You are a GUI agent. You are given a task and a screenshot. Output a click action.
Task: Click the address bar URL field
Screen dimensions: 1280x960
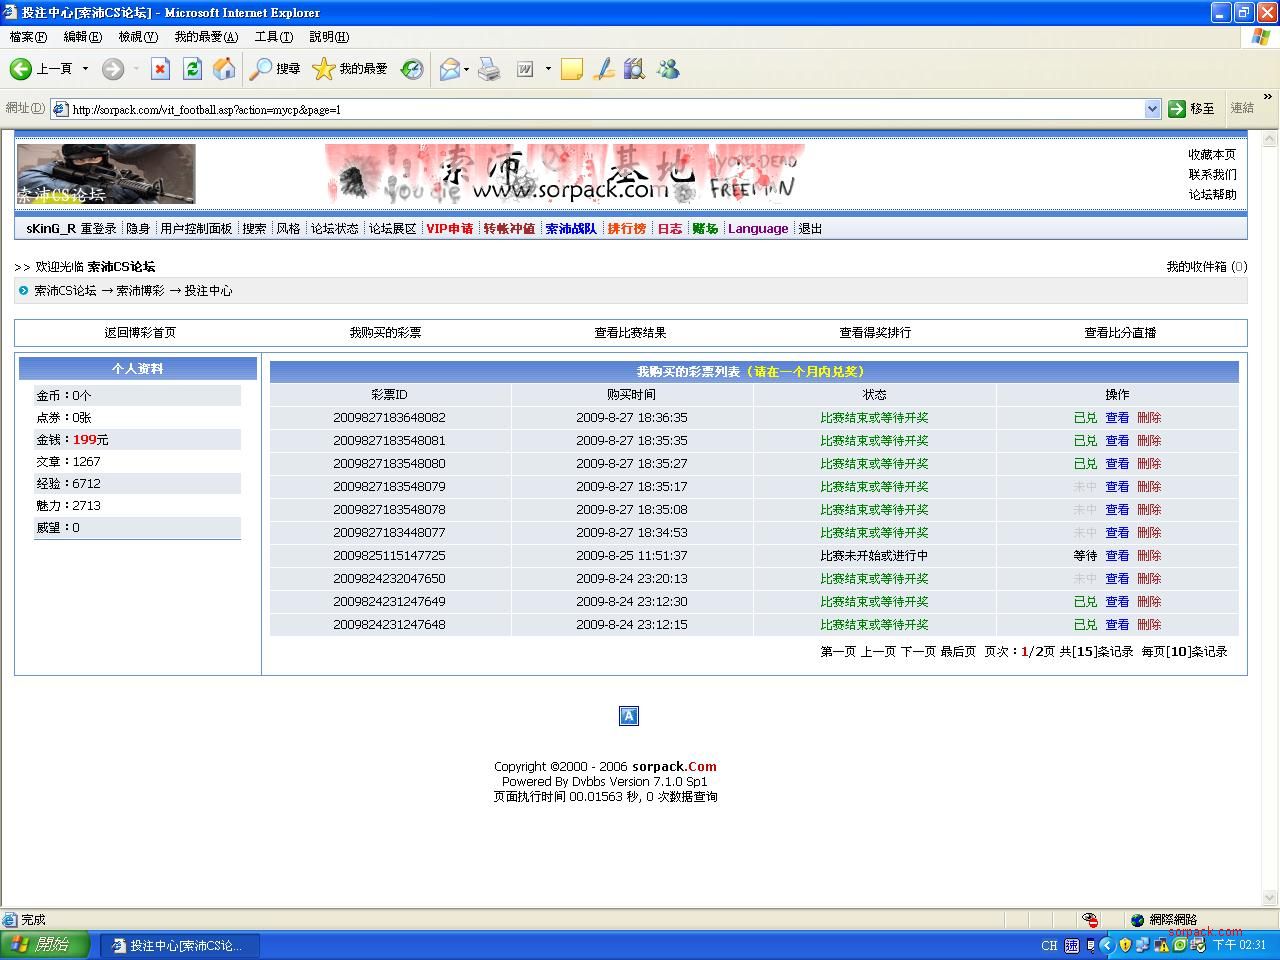[x=600, y=109]
